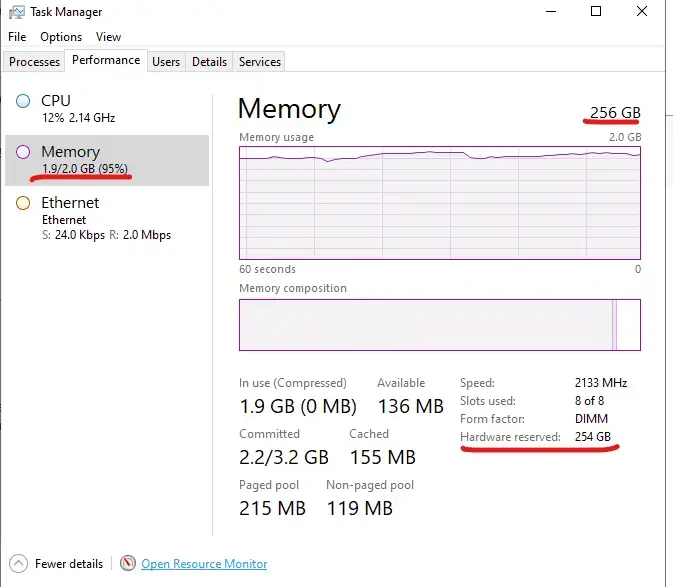673x587 pixels.
Task: Open the File menu
Action: pos(17,37)
